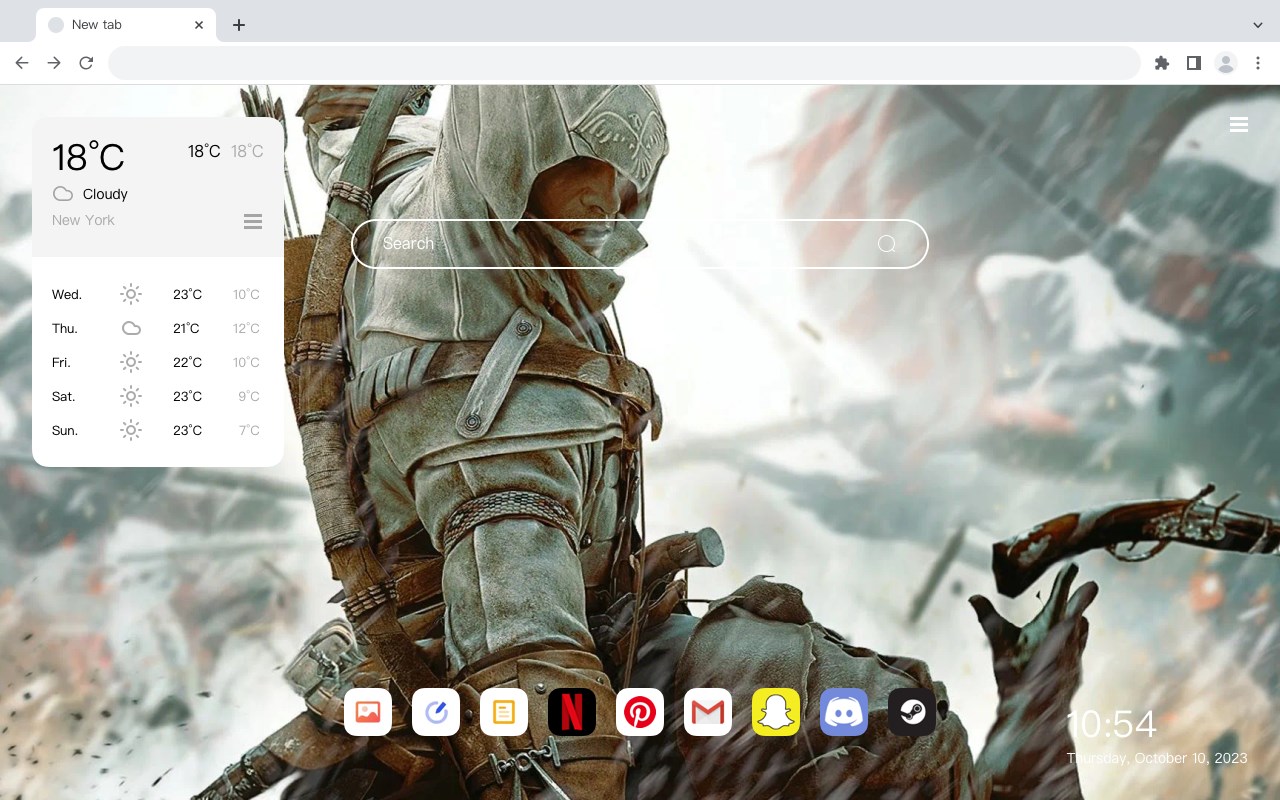Open the Discord shortcut

(844, 712)
